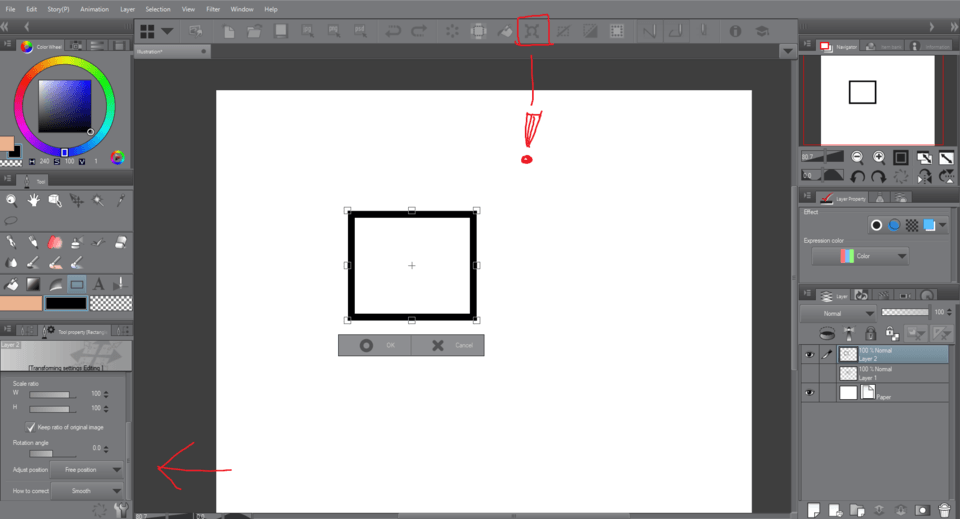Image resolution: width=960 pixels, height=519 pixels.
Task: Open the File menu
Action: pos(10,9)
